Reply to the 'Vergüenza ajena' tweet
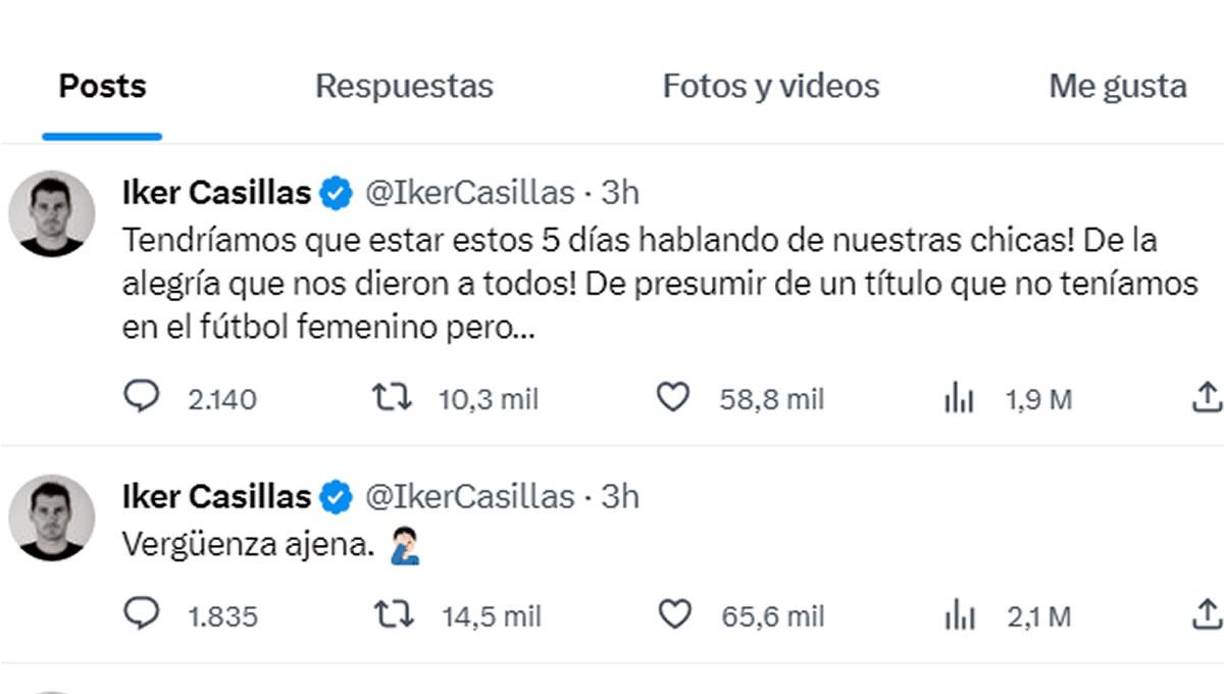 tap(143, 616)
